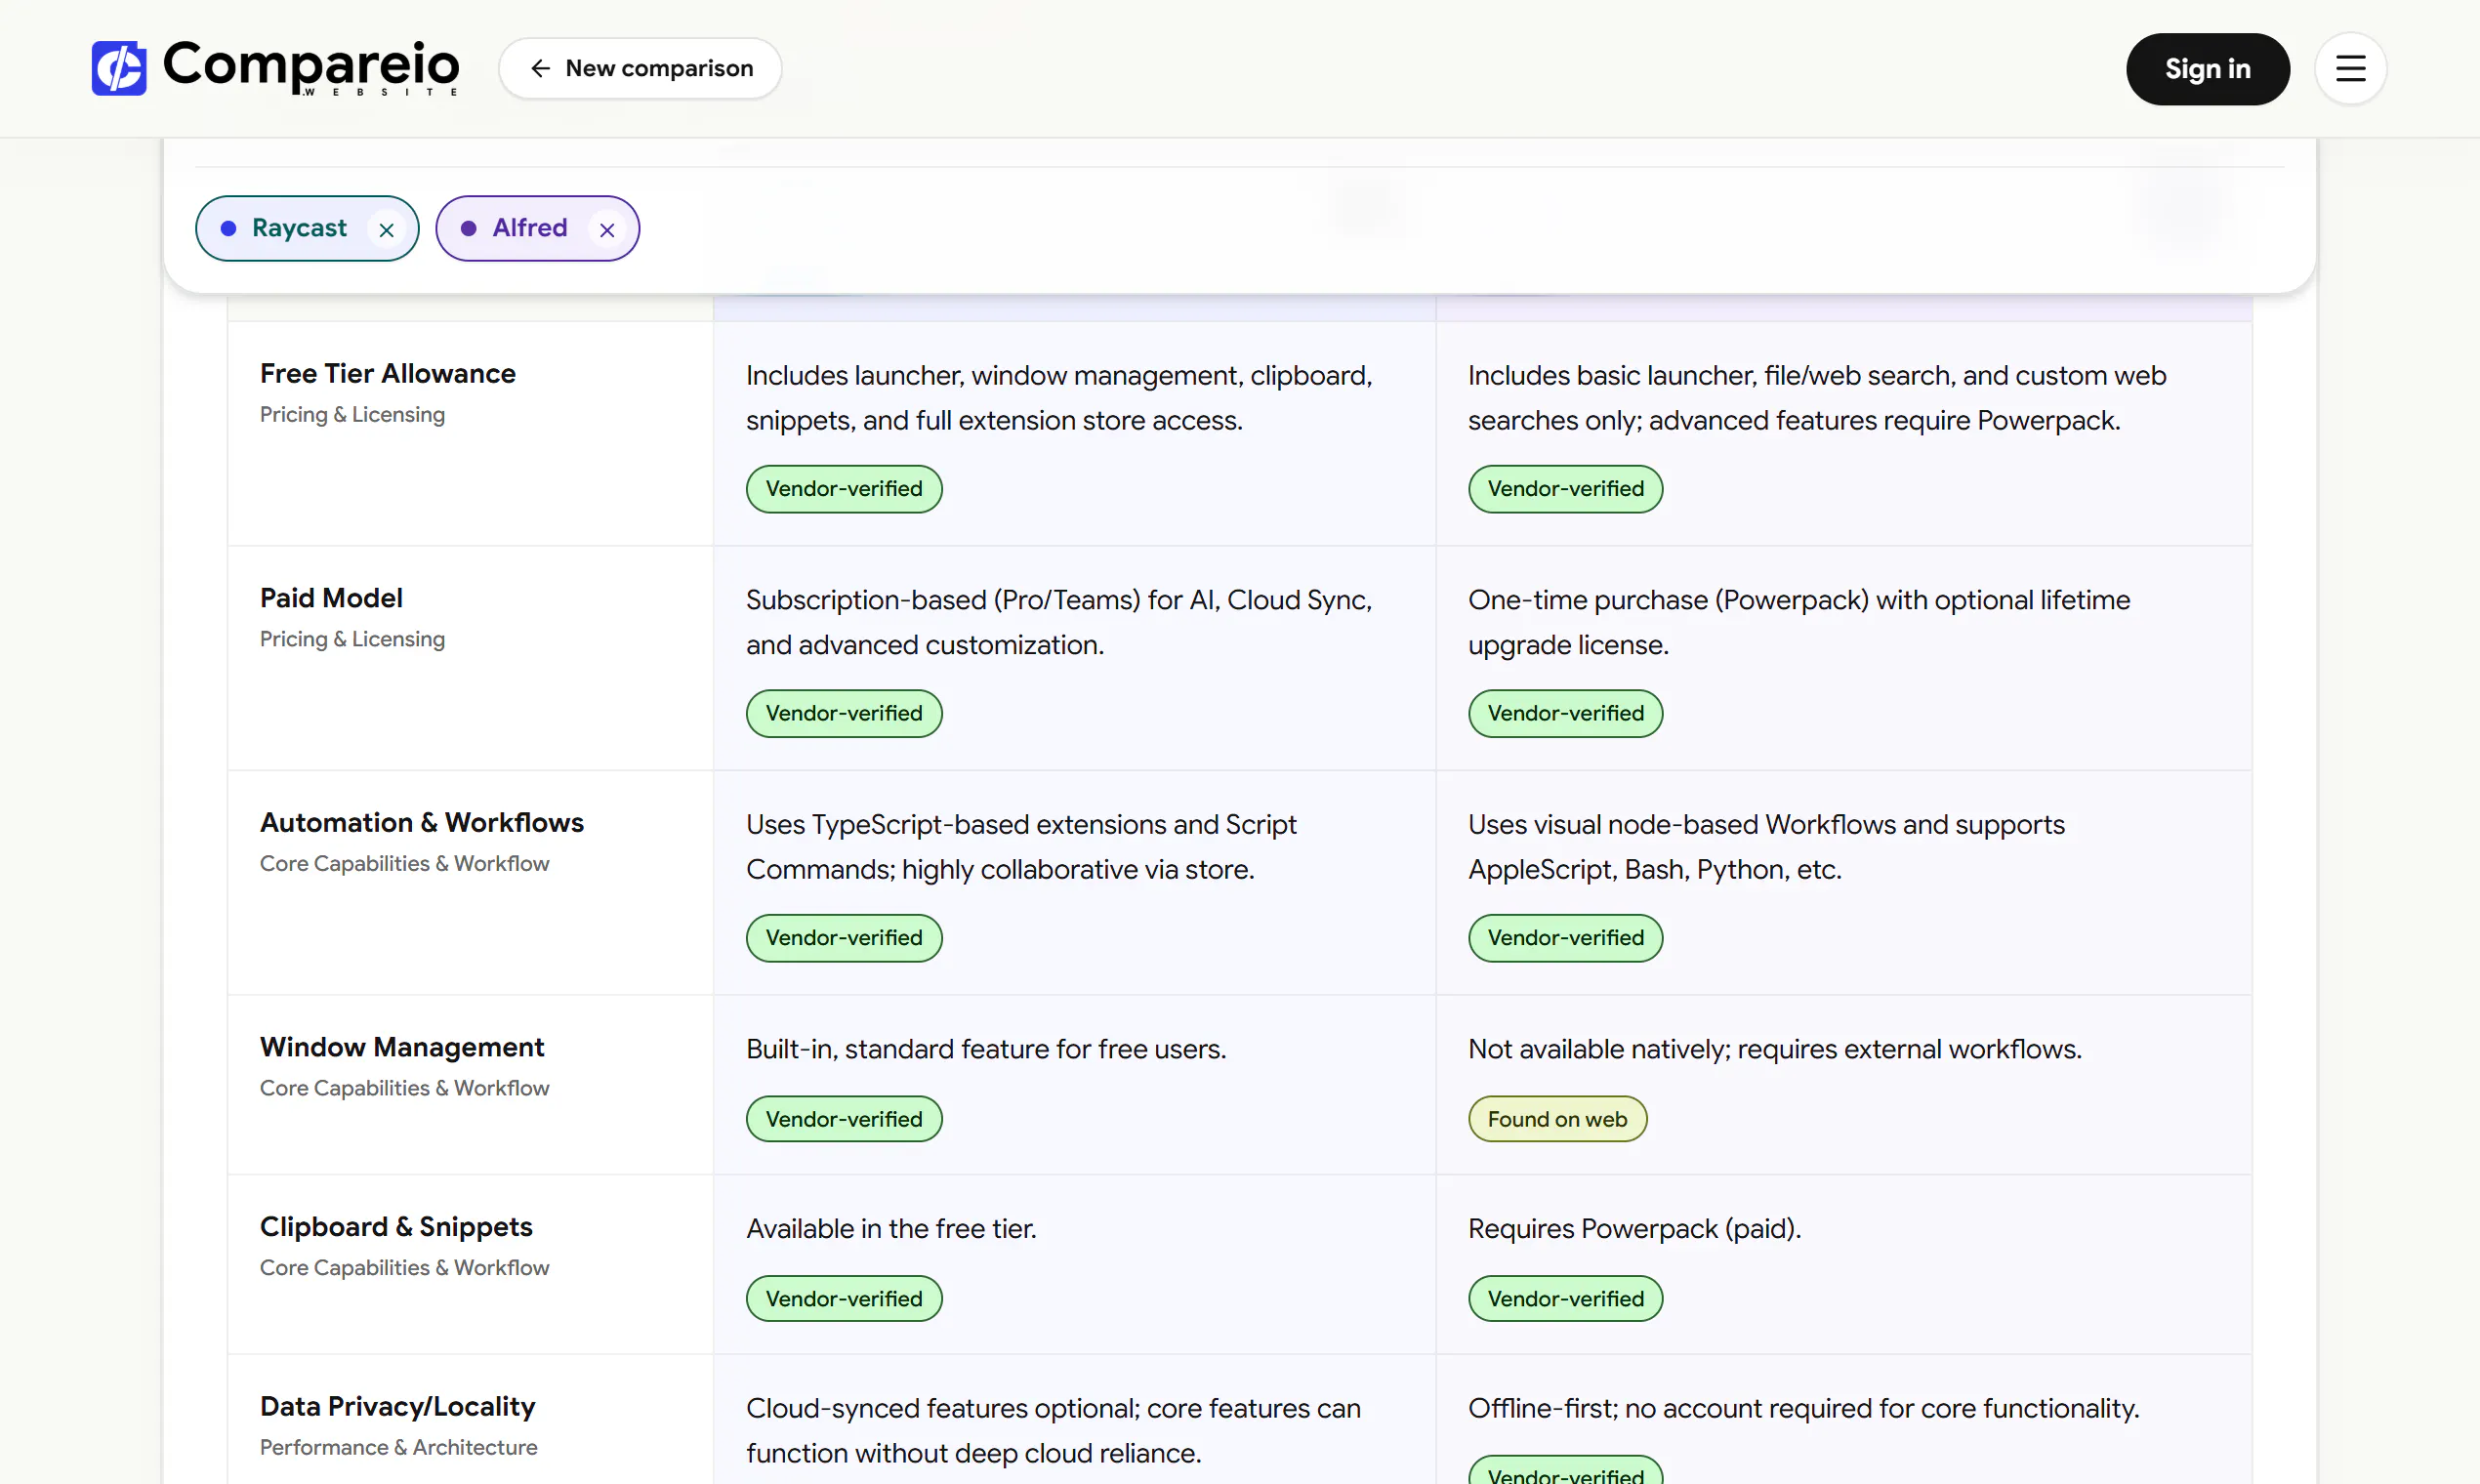Click Alfred's Vendor-verified badge for Paid Model
Viewport: 2480px width, 1484px height.
[1566, 714]
